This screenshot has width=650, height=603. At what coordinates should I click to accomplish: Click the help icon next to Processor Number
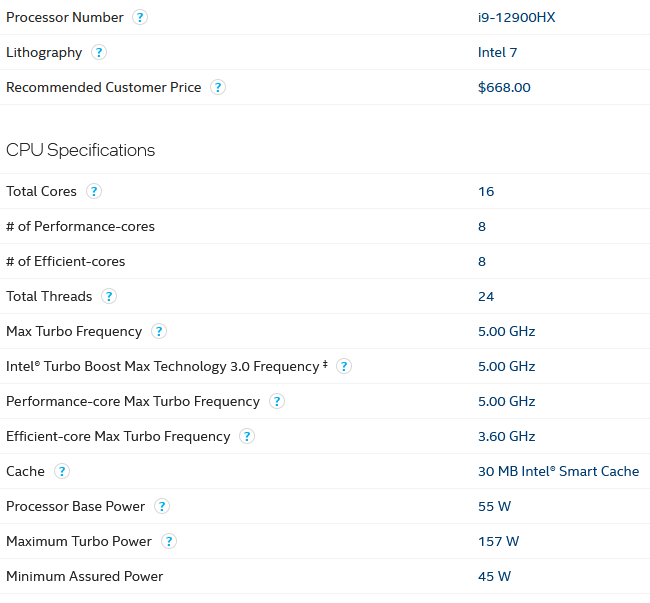[140, 18]
